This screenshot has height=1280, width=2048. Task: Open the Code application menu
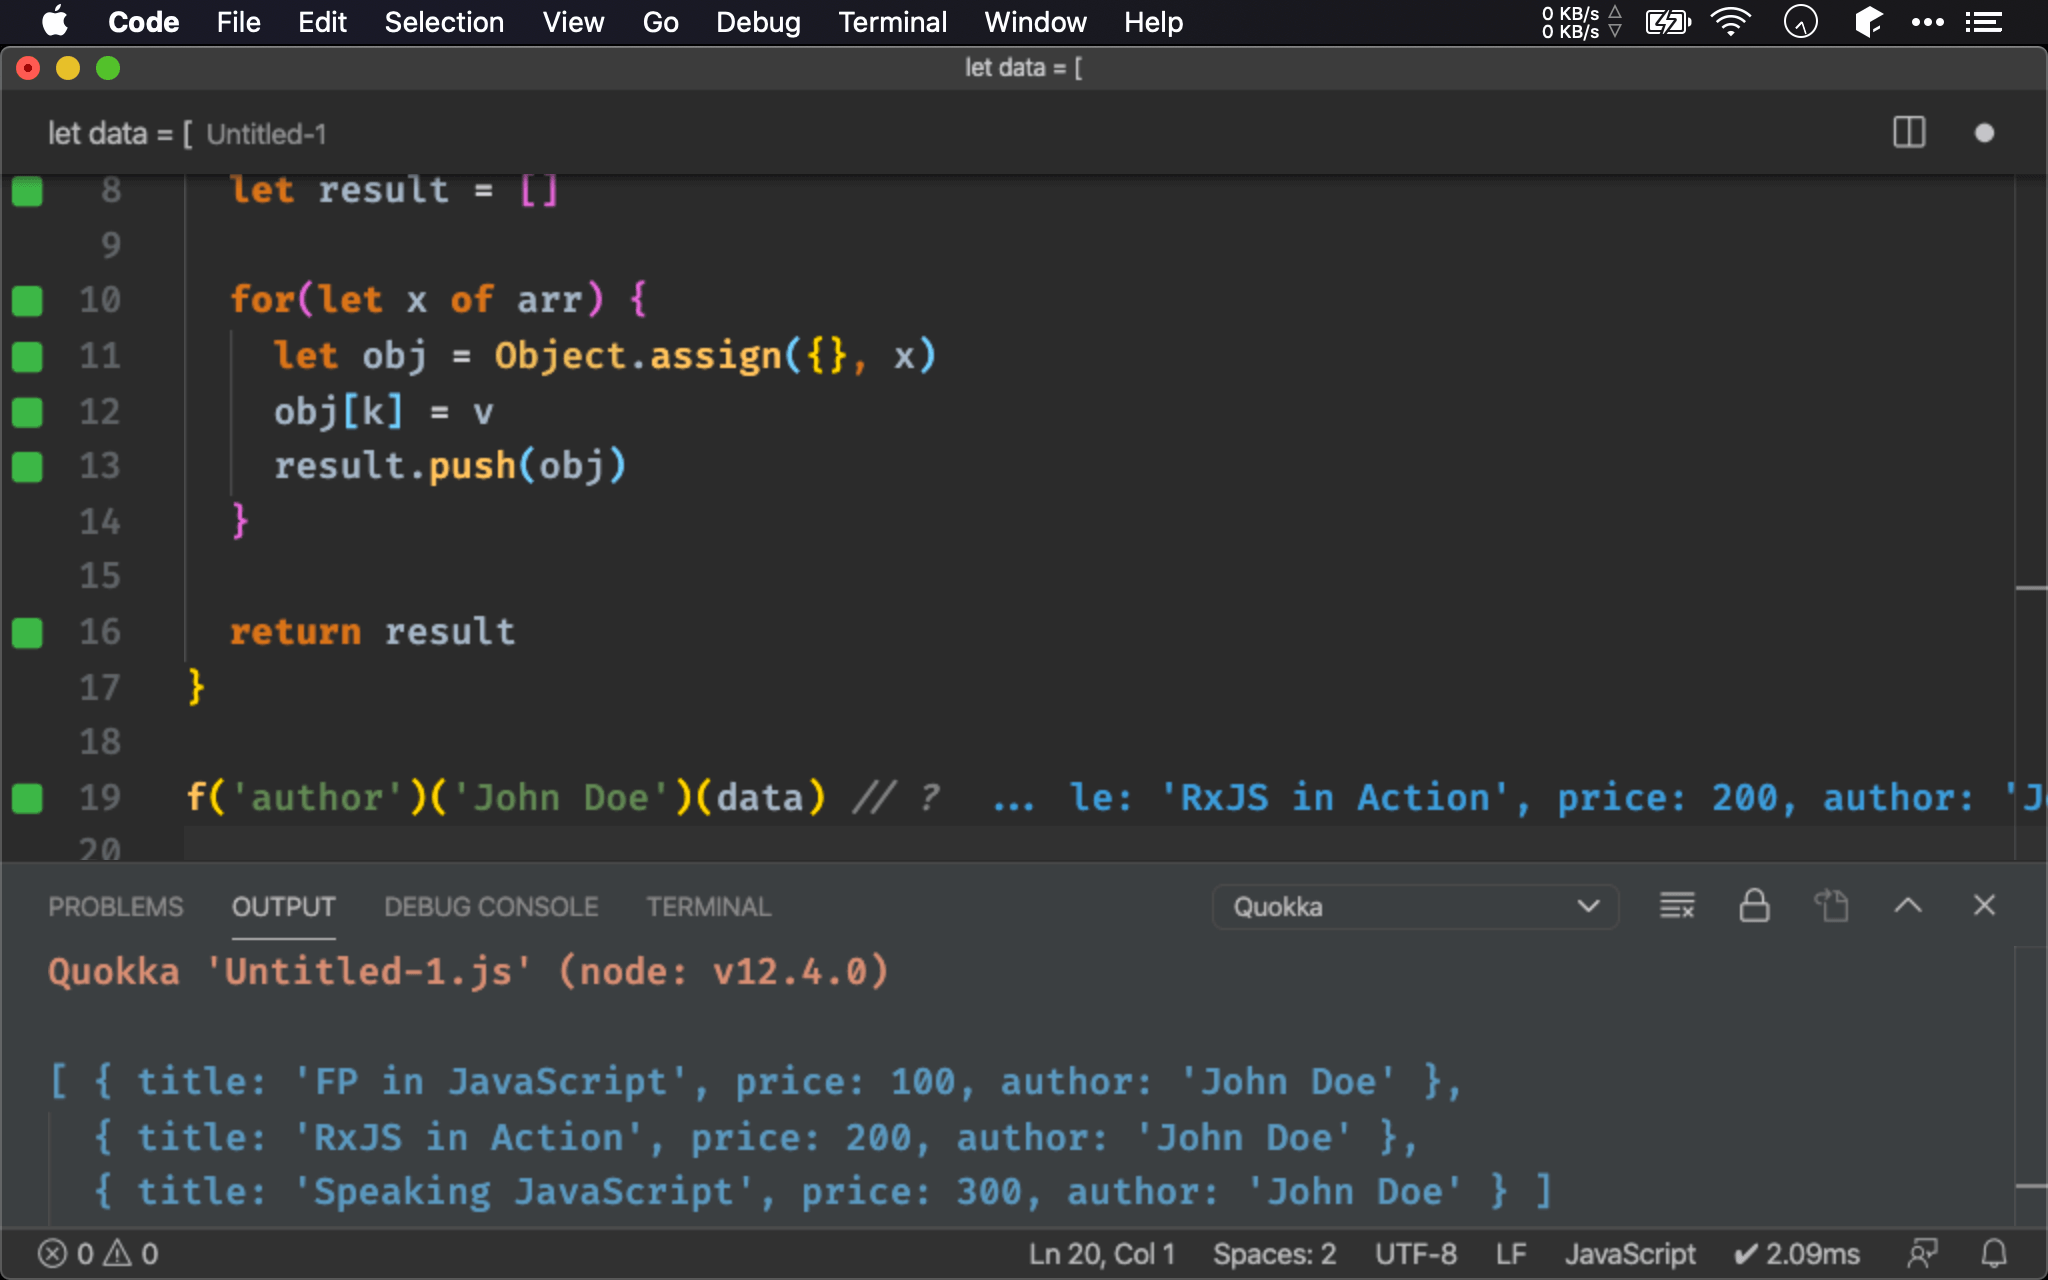click(x=143, y=22)
